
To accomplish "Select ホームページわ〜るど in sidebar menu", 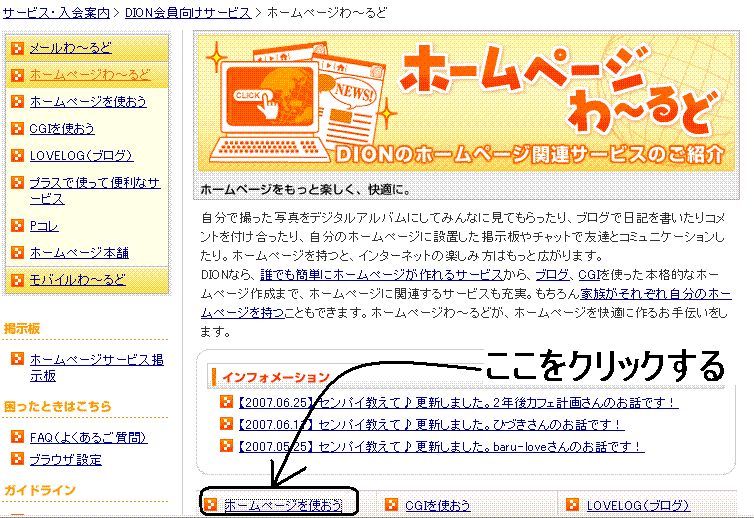I will [90, 75].
